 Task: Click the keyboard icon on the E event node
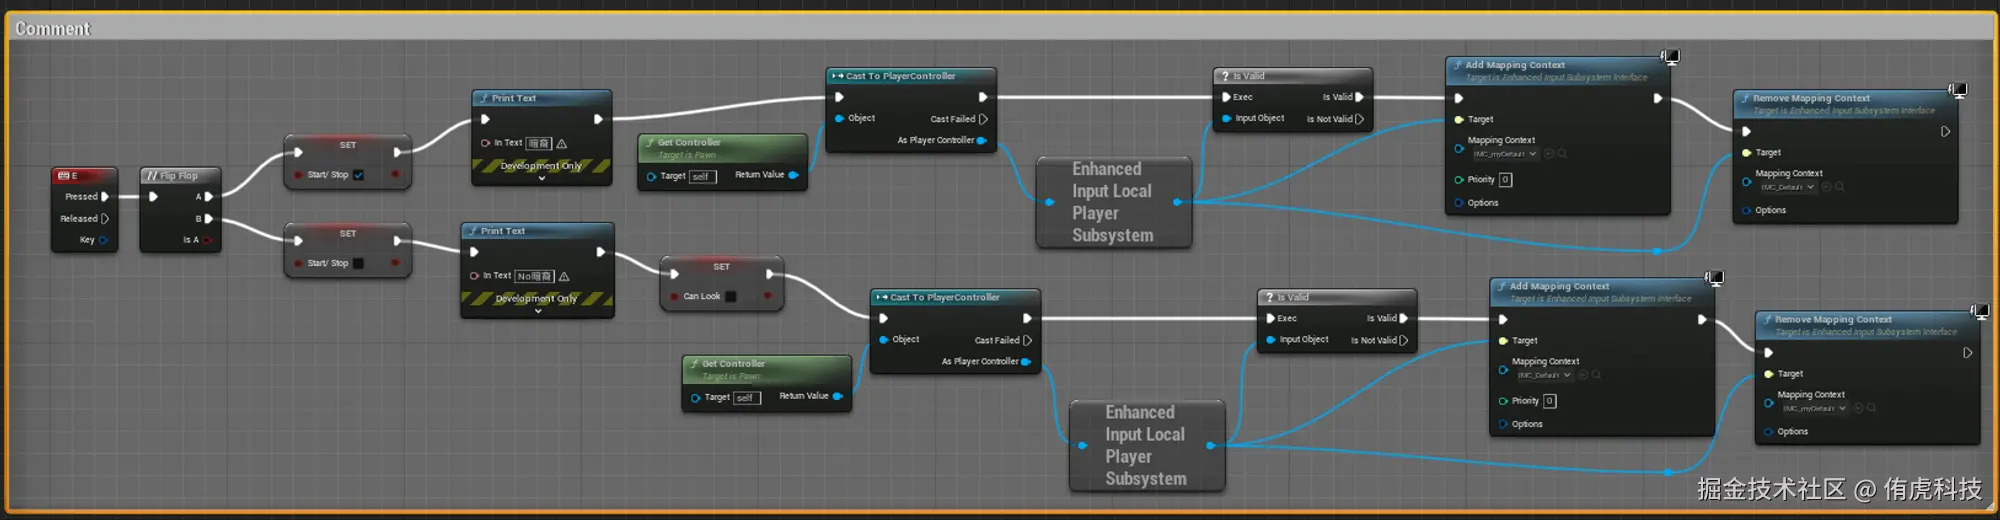[x=63, y=176]
